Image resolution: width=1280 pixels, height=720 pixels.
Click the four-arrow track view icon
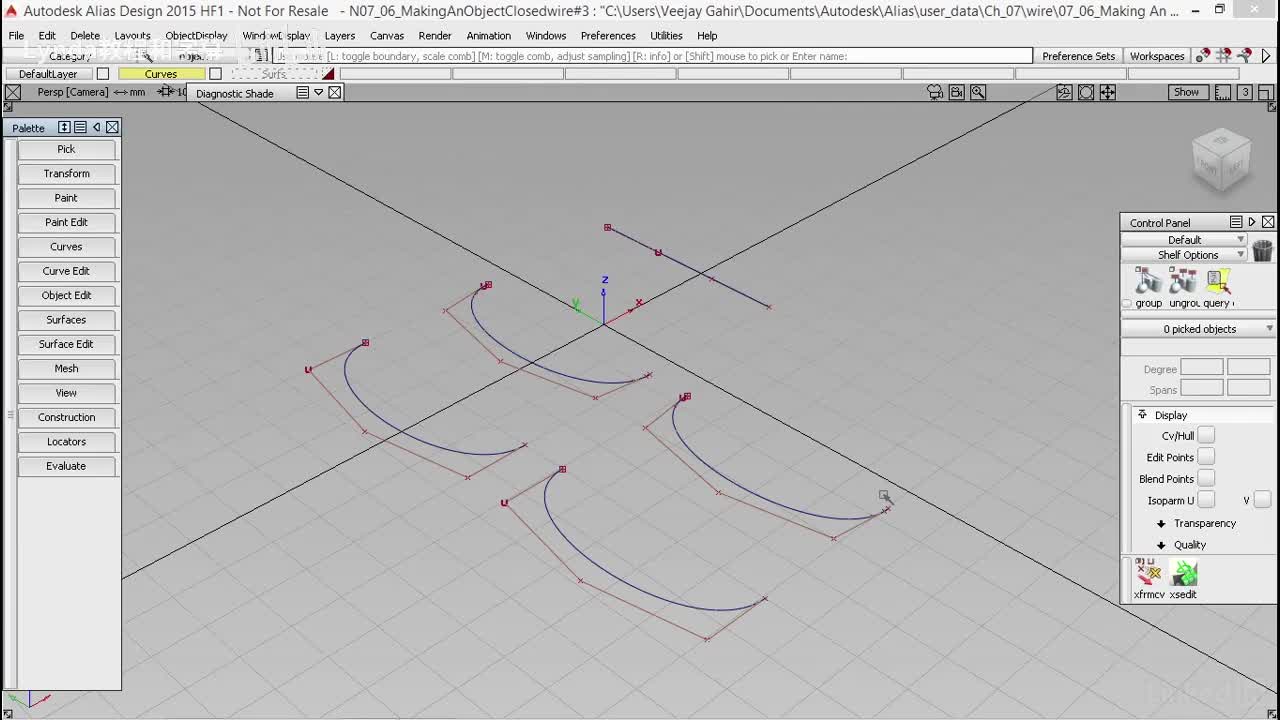click(1108, 92)
